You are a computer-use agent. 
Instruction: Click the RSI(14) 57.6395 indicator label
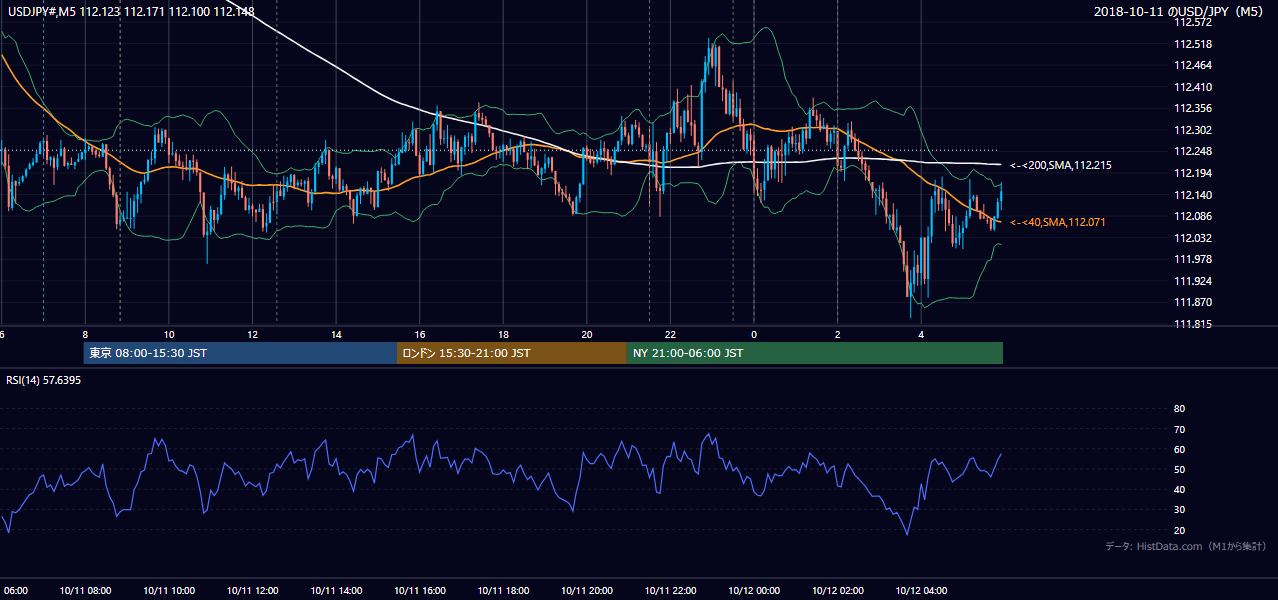click(44, 380)
